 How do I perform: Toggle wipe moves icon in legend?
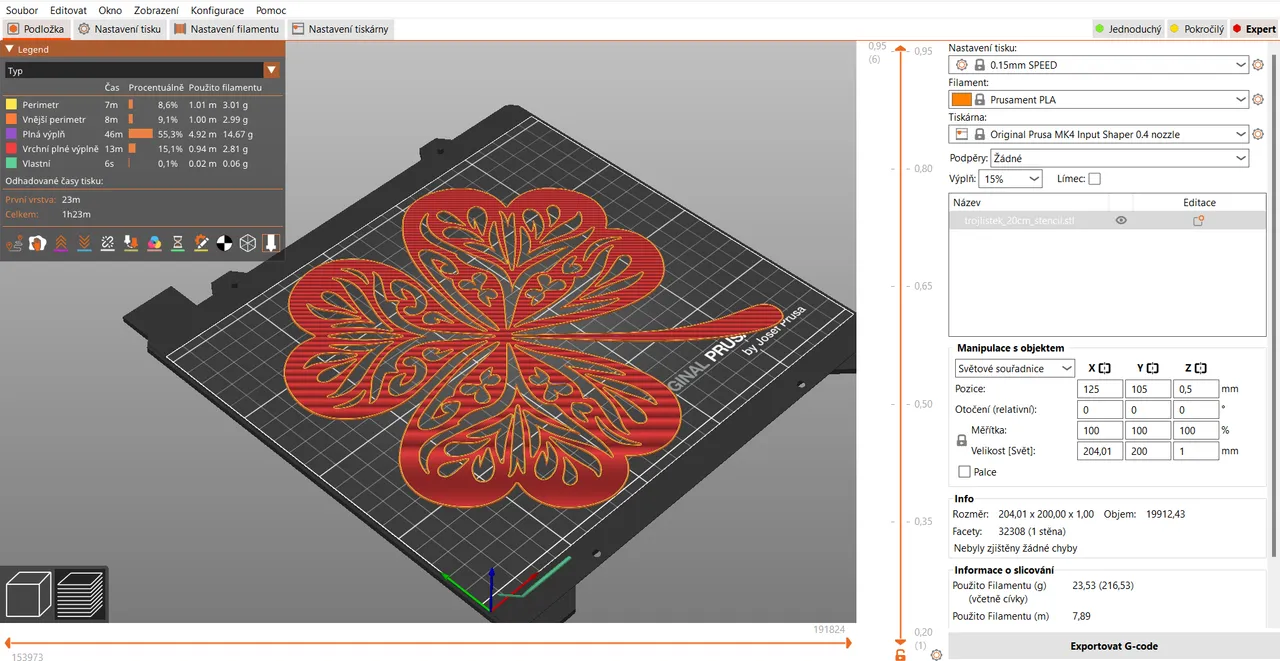tap(38, 243)
